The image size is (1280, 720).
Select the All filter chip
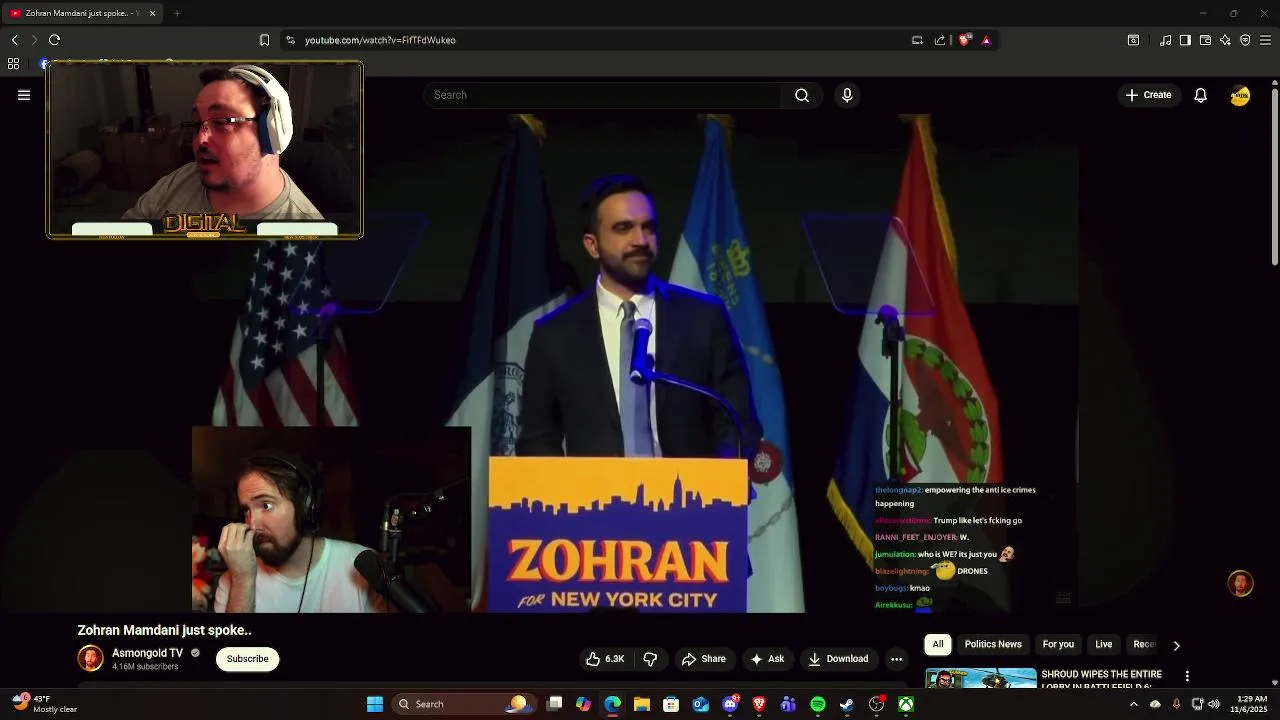click(x=938, y=644)
